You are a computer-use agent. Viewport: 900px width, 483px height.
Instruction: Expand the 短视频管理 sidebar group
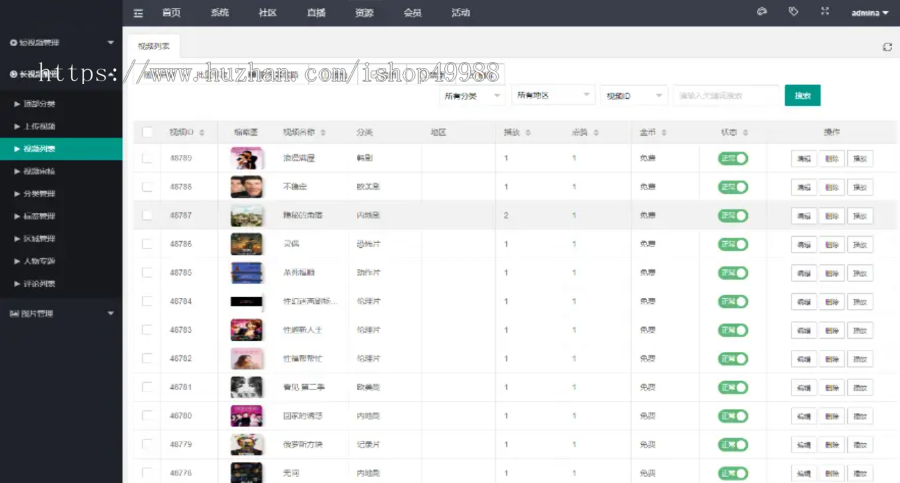click(x=61, y=42)
